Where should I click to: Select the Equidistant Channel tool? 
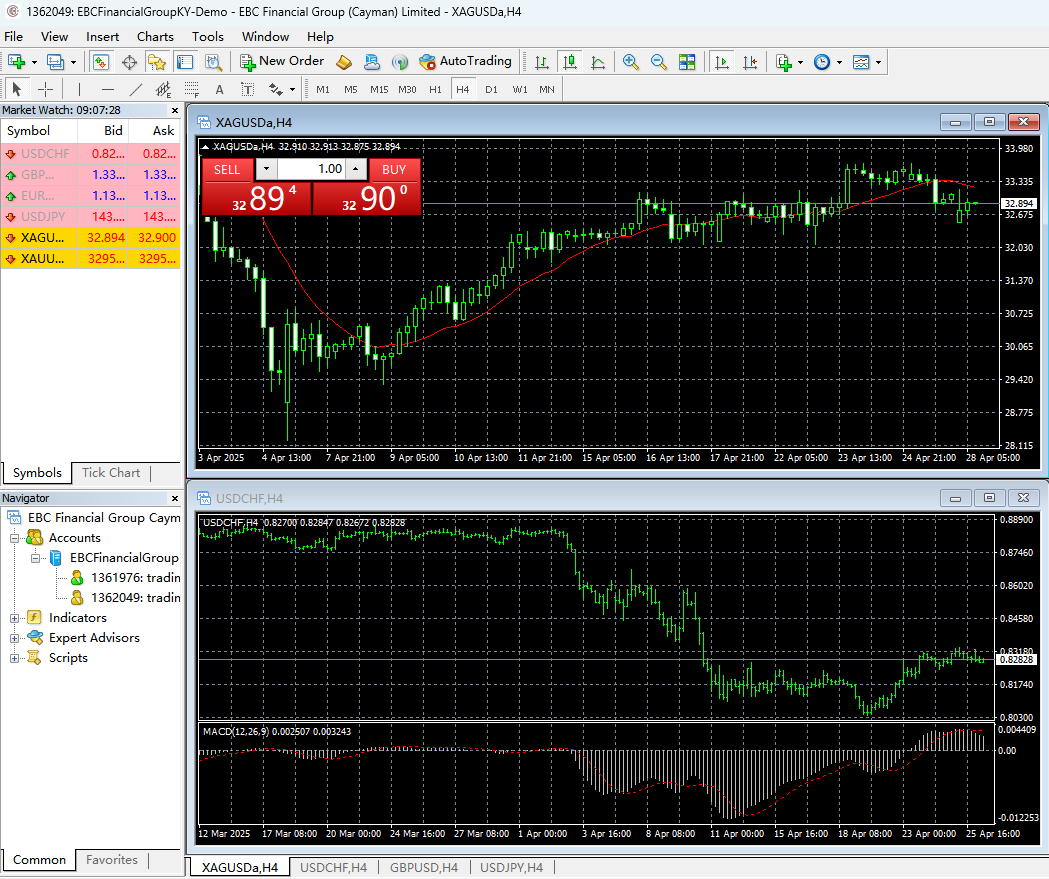[x=163, y=89]
